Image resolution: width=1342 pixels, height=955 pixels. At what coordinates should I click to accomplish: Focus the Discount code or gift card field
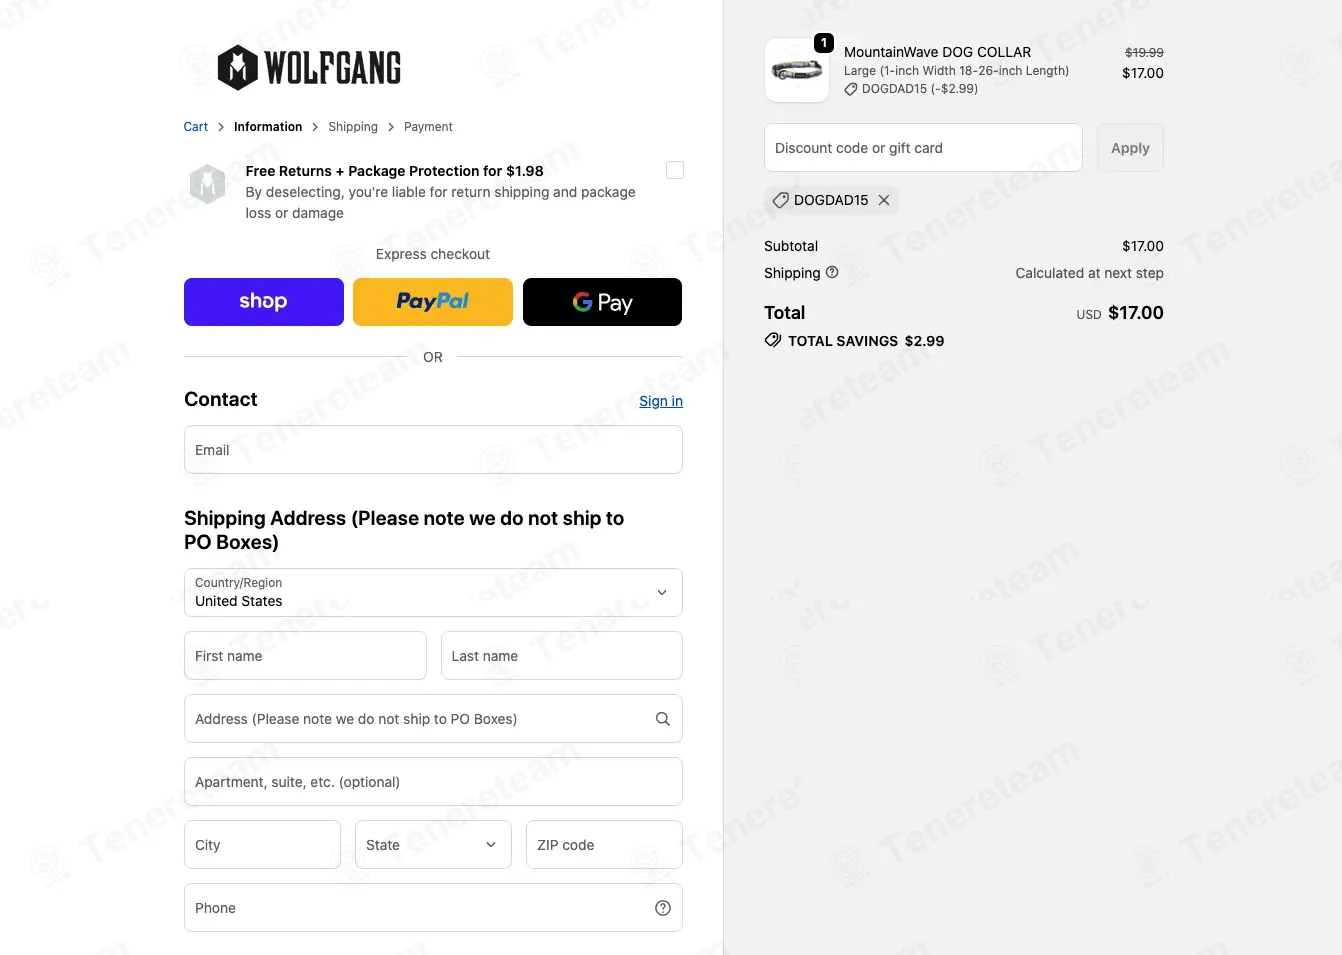click(x=923, y=148)
